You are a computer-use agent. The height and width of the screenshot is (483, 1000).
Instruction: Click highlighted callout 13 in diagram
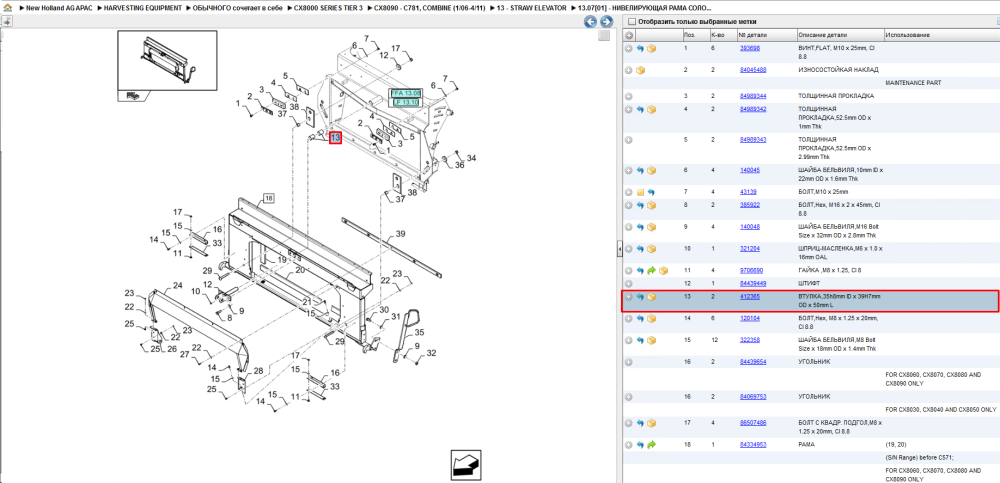(x=335, y=137)
